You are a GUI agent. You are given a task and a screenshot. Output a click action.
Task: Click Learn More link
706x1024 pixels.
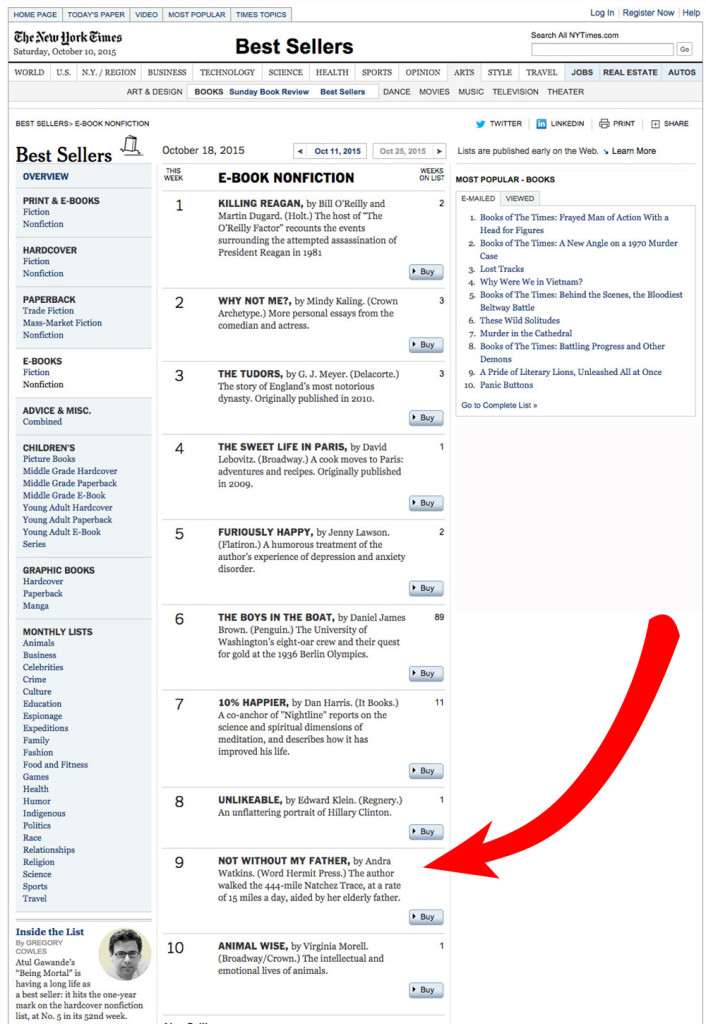(x=634, y=151)
